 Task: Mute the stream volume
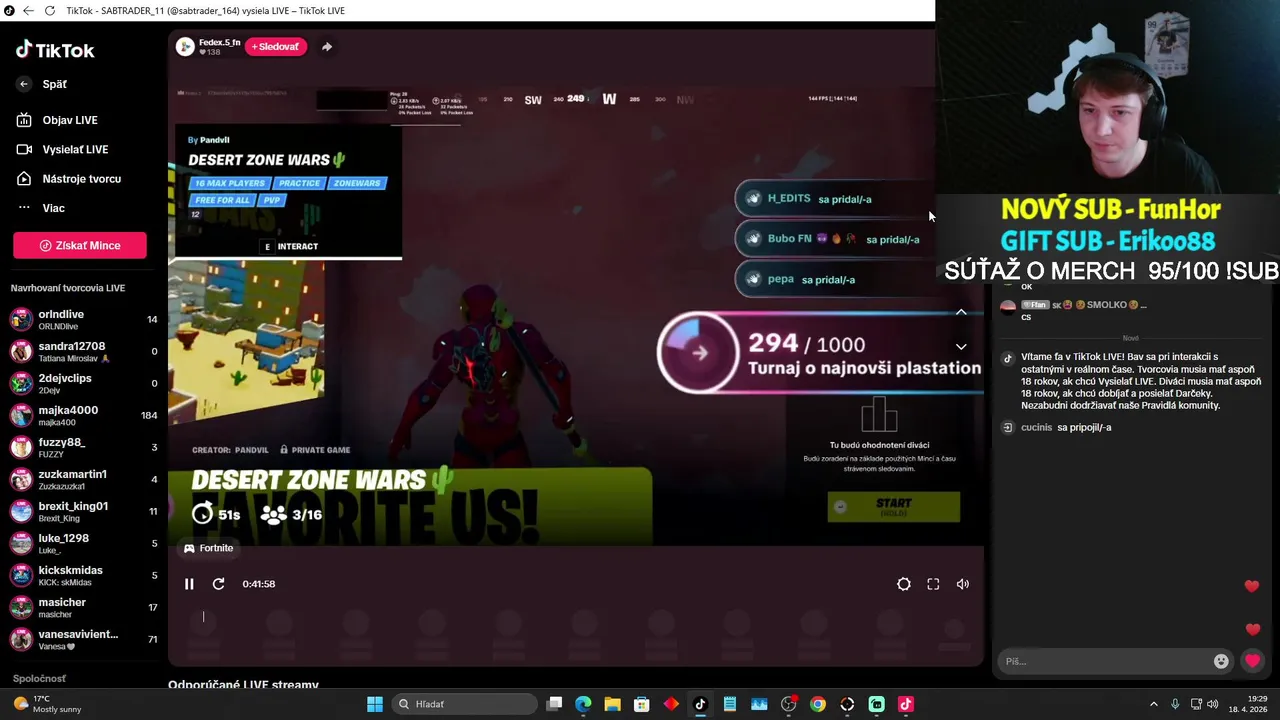[x=963, y=584]
